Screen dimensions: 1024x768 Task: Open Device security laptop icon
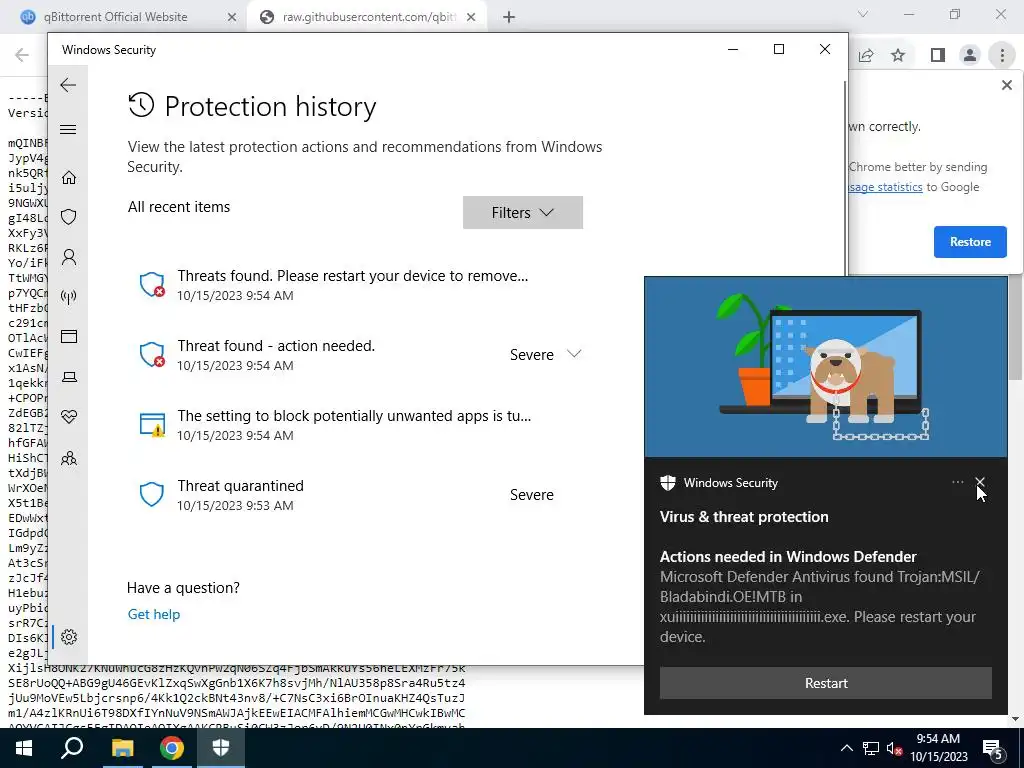pyautogui.click(x=69, y=377)
